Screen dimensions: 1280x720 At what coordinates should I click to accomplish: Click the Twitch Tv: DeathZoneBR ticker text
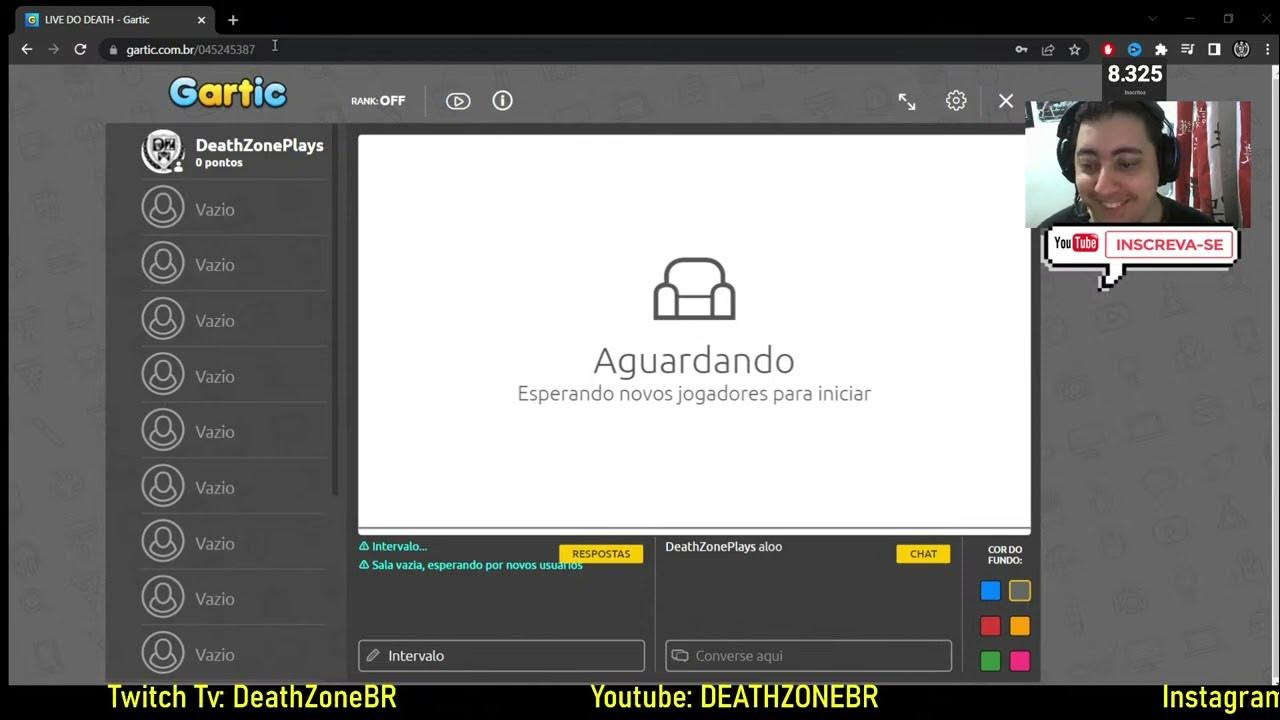252,697
